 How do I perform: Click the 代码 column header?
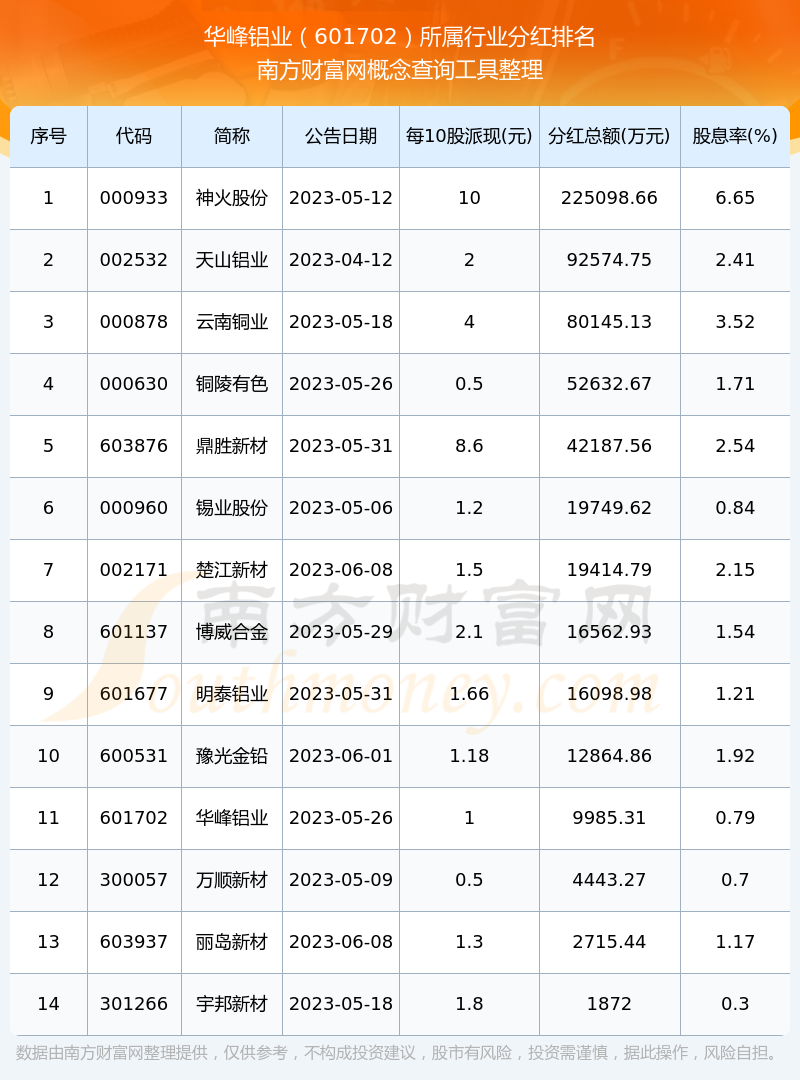[134, 136]
